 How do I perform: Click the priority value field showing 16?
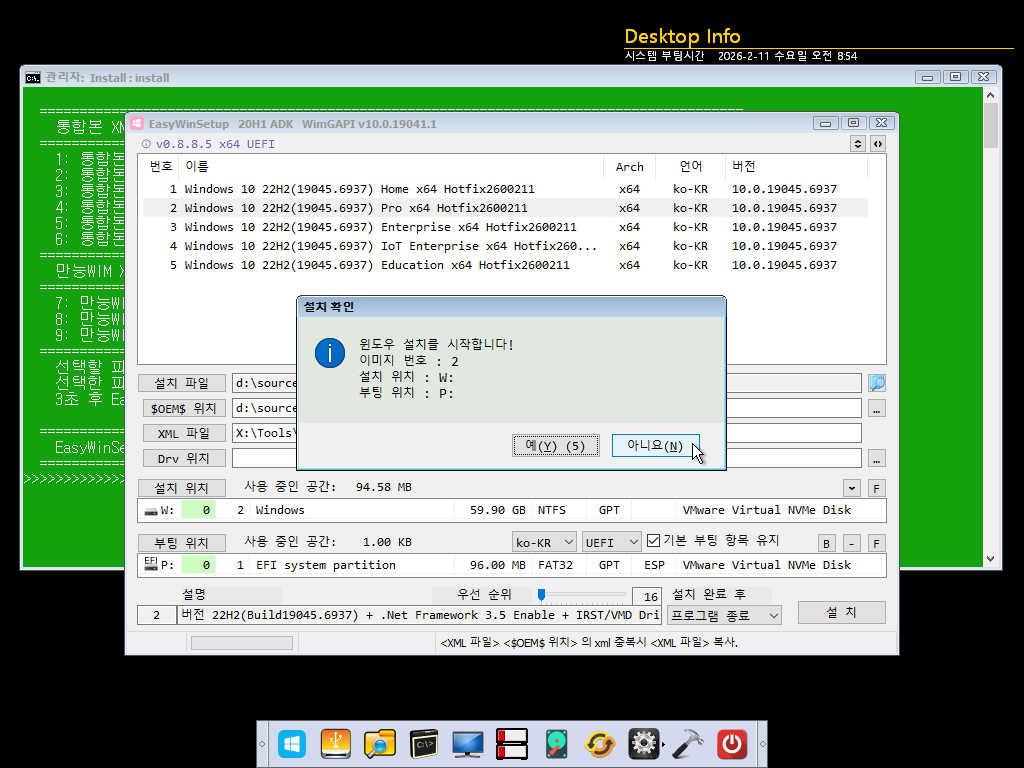(x=647, y=596)
